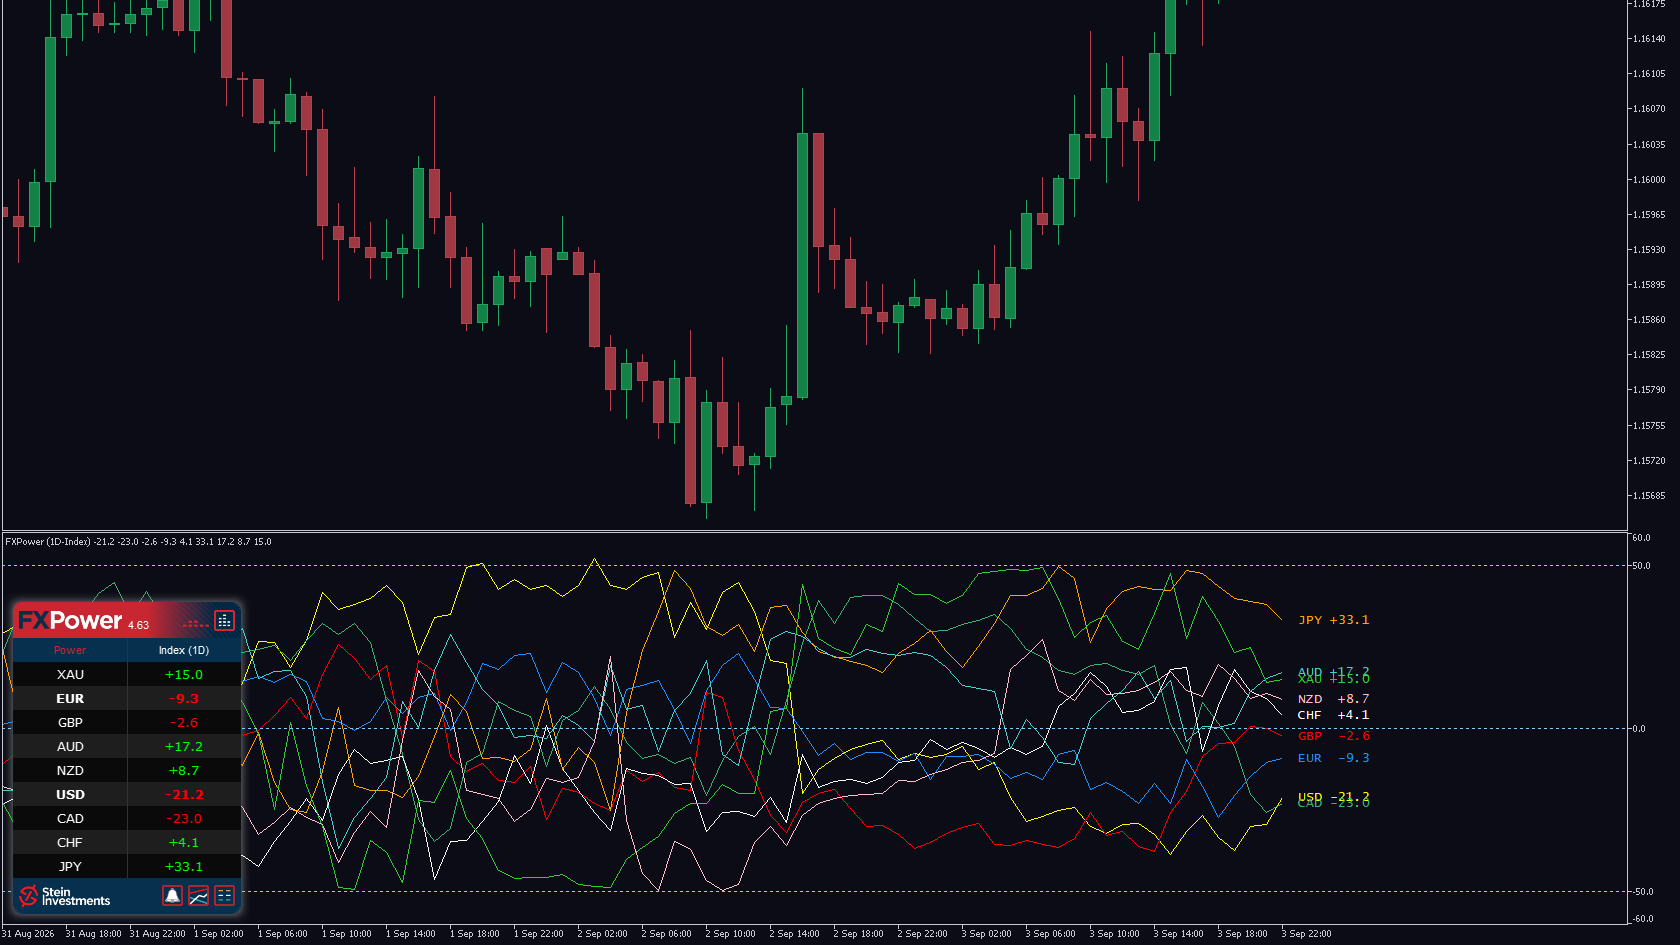Select the CHF currency row
This screenshot has width=1680, height=945.
127,842
